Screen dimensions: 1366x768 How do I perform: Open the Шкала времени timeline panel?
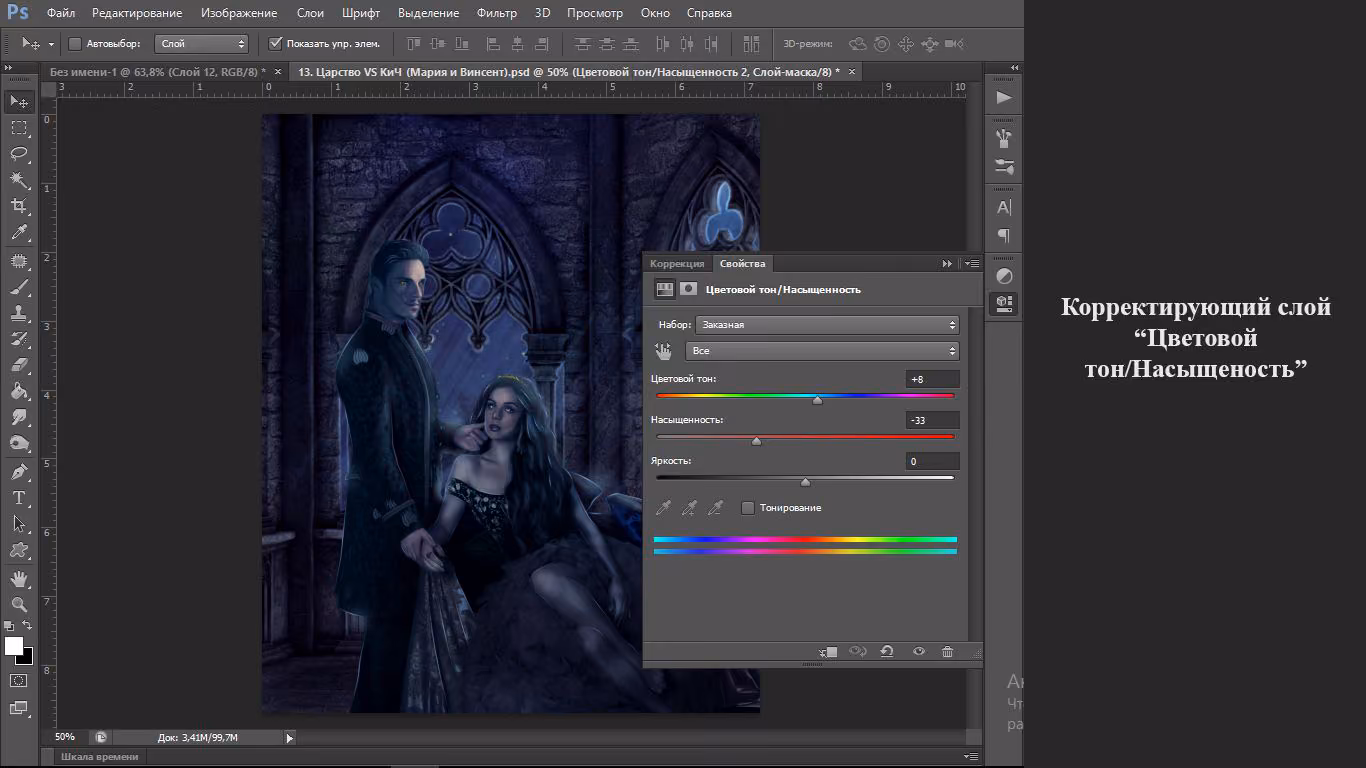[x=100, y=757]
